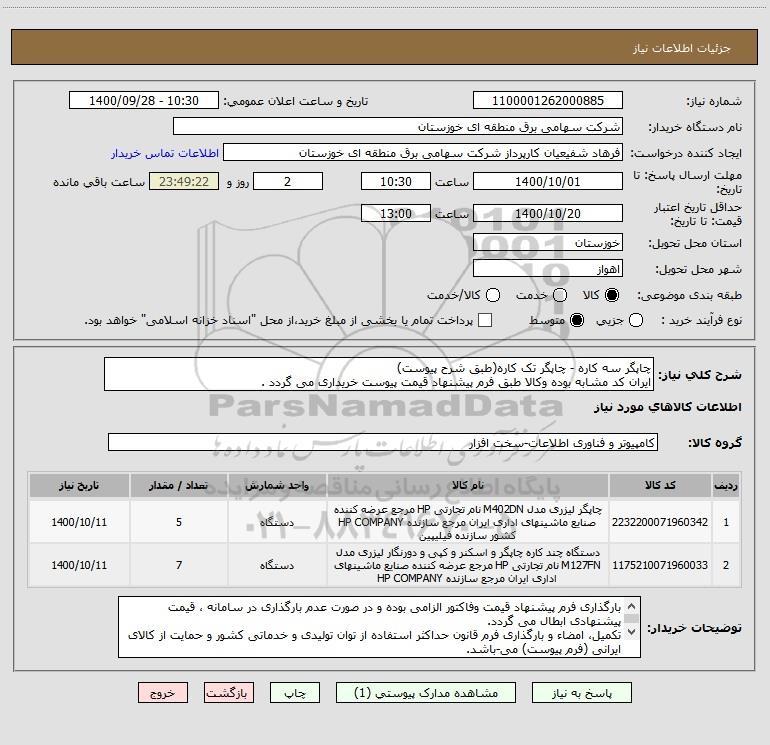Viewport: 770px width, 745px height.
Task: Click scroll up arrow in buyer notes
Action: pyautogui.click(x=632, y=606)
